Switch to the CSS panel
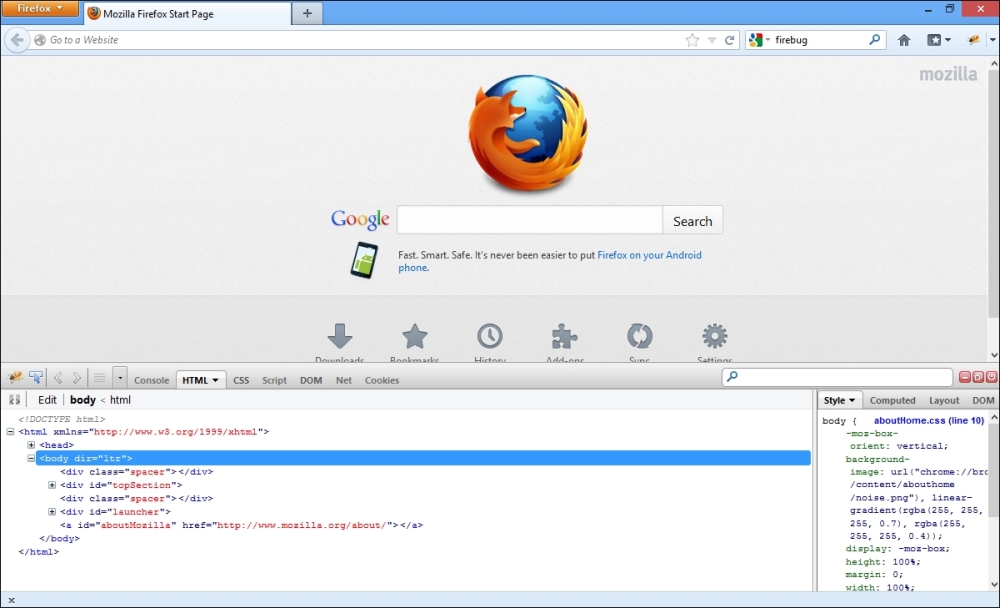 point(241,380)
